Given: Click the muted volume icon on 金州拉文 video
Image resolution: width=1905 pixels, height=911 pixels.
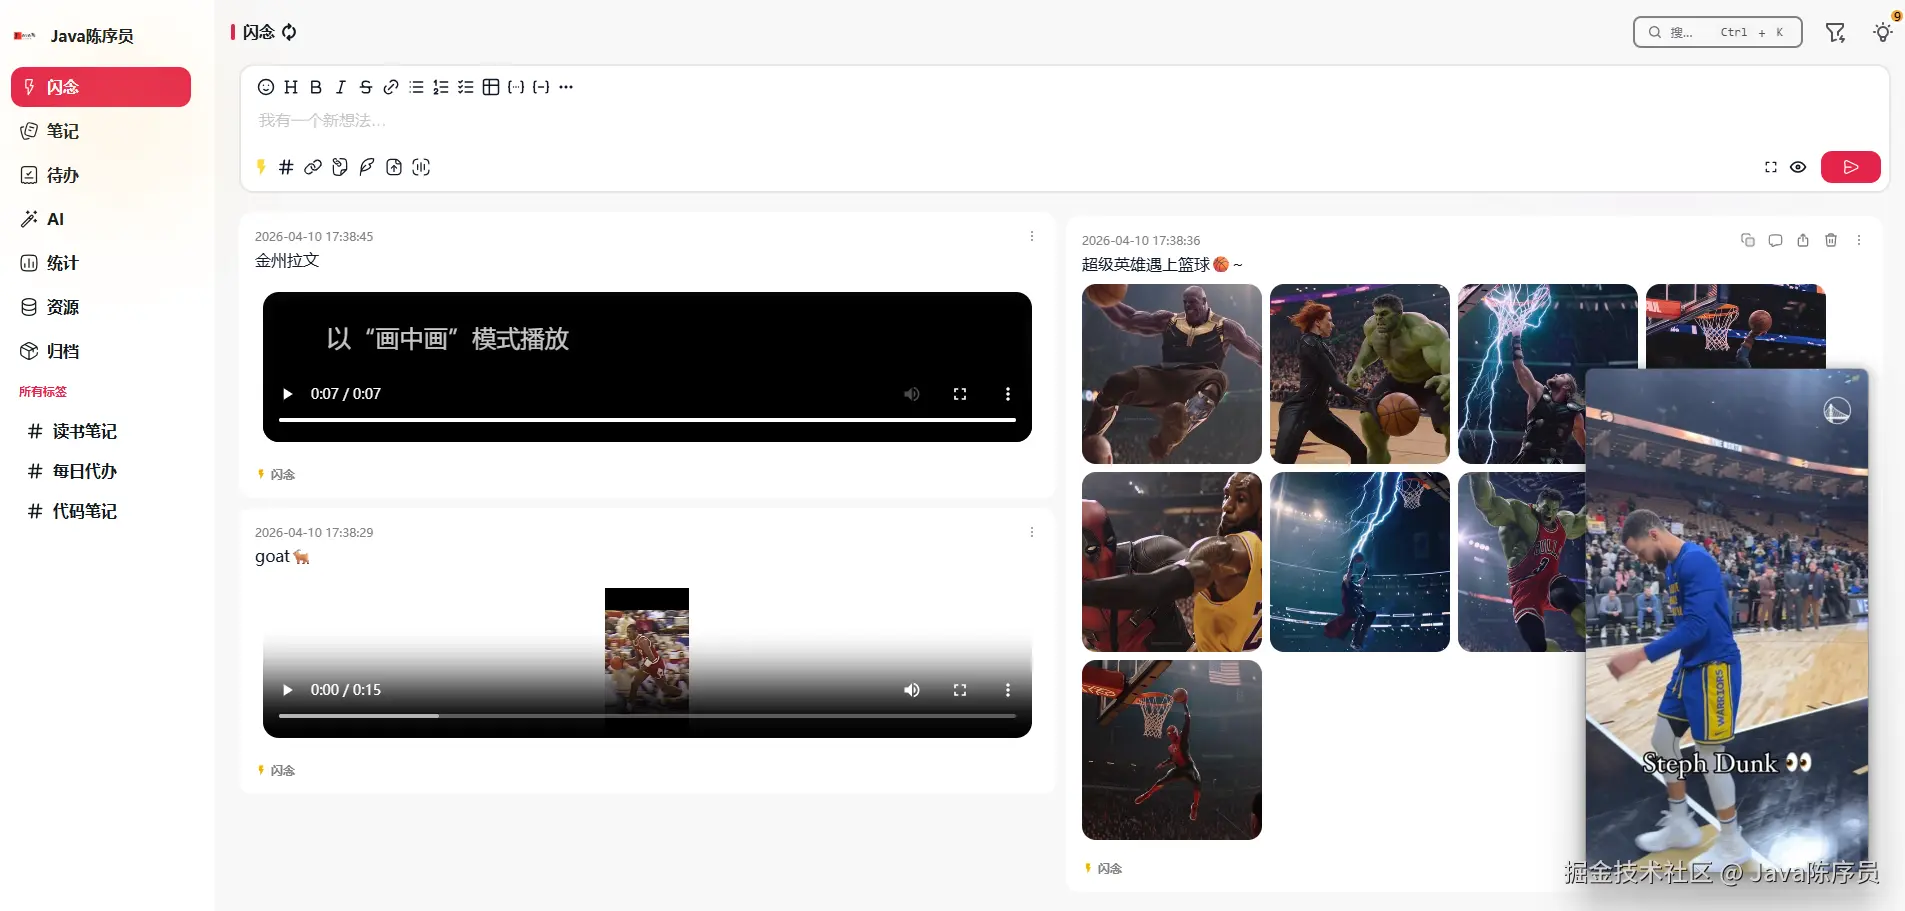Looking at the screenshot, I should pyautogui.click(x=912, y=394).
